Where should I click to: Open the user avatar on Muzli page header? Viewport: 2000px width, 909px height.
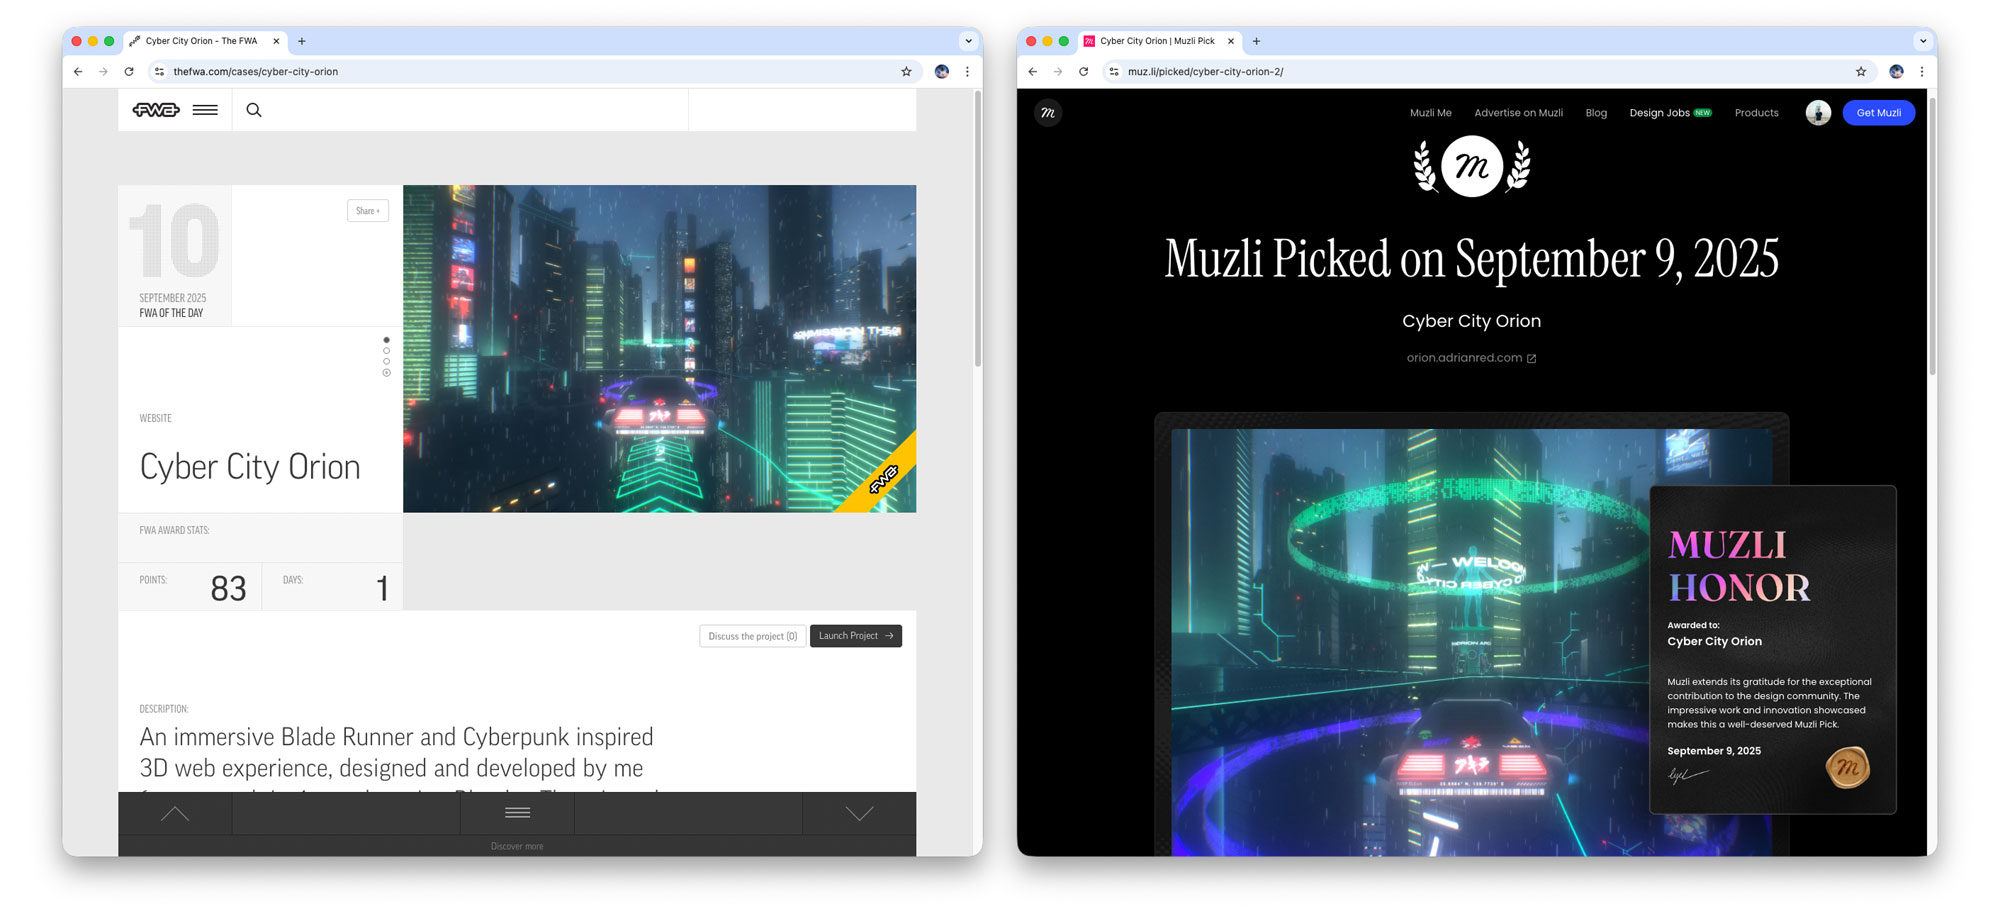pyautogui.click(x=1818, y=113)
